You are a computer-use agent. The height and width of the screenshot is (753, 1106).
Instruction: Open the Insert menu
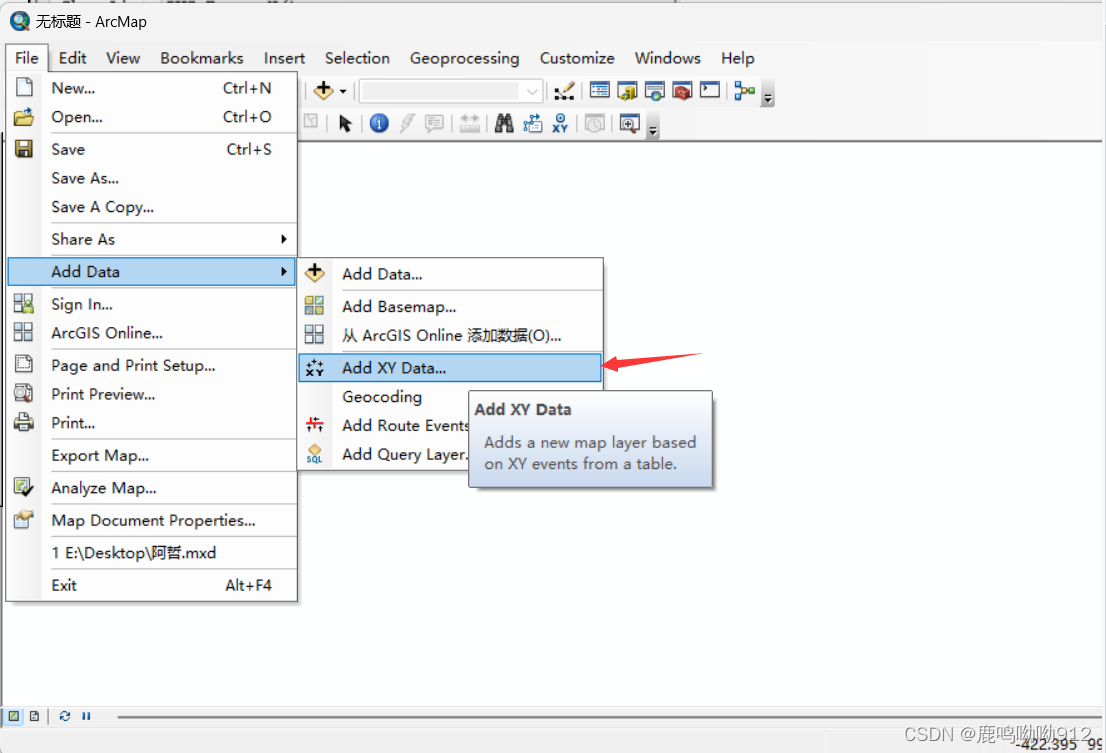click(x=284, y=58)
